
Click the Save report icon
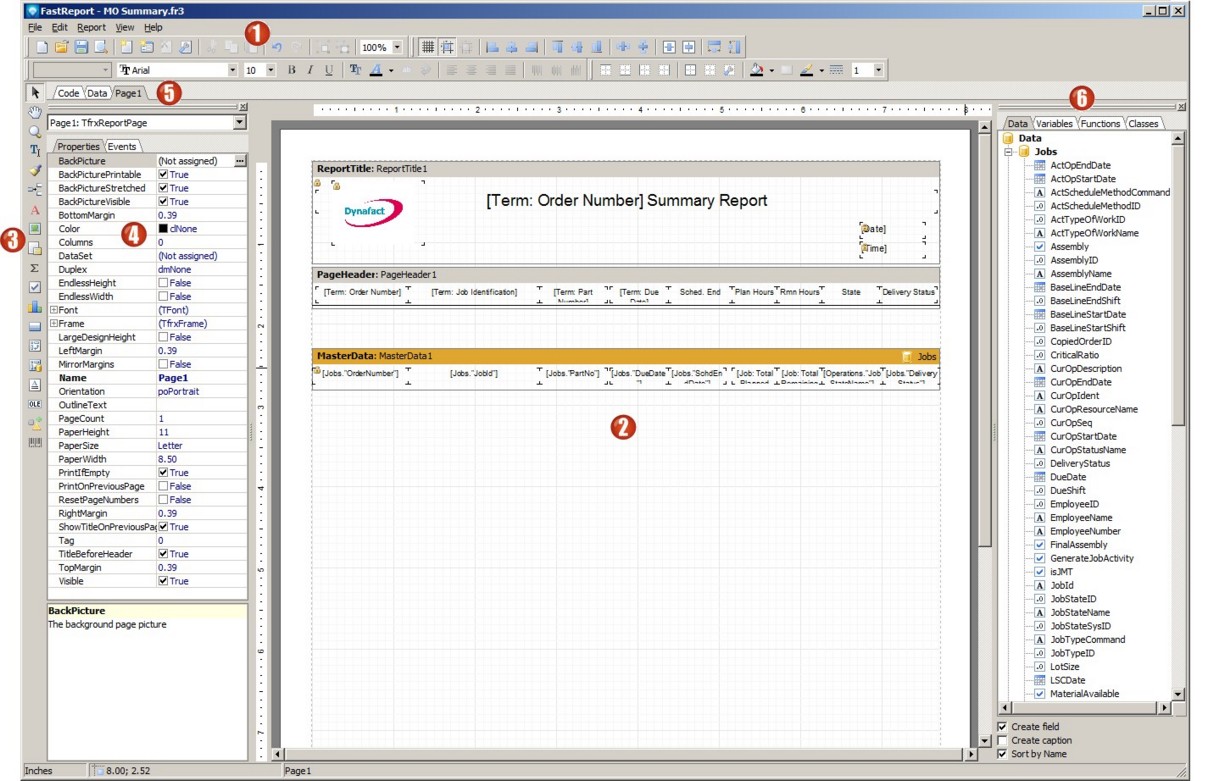pos(81,47)
